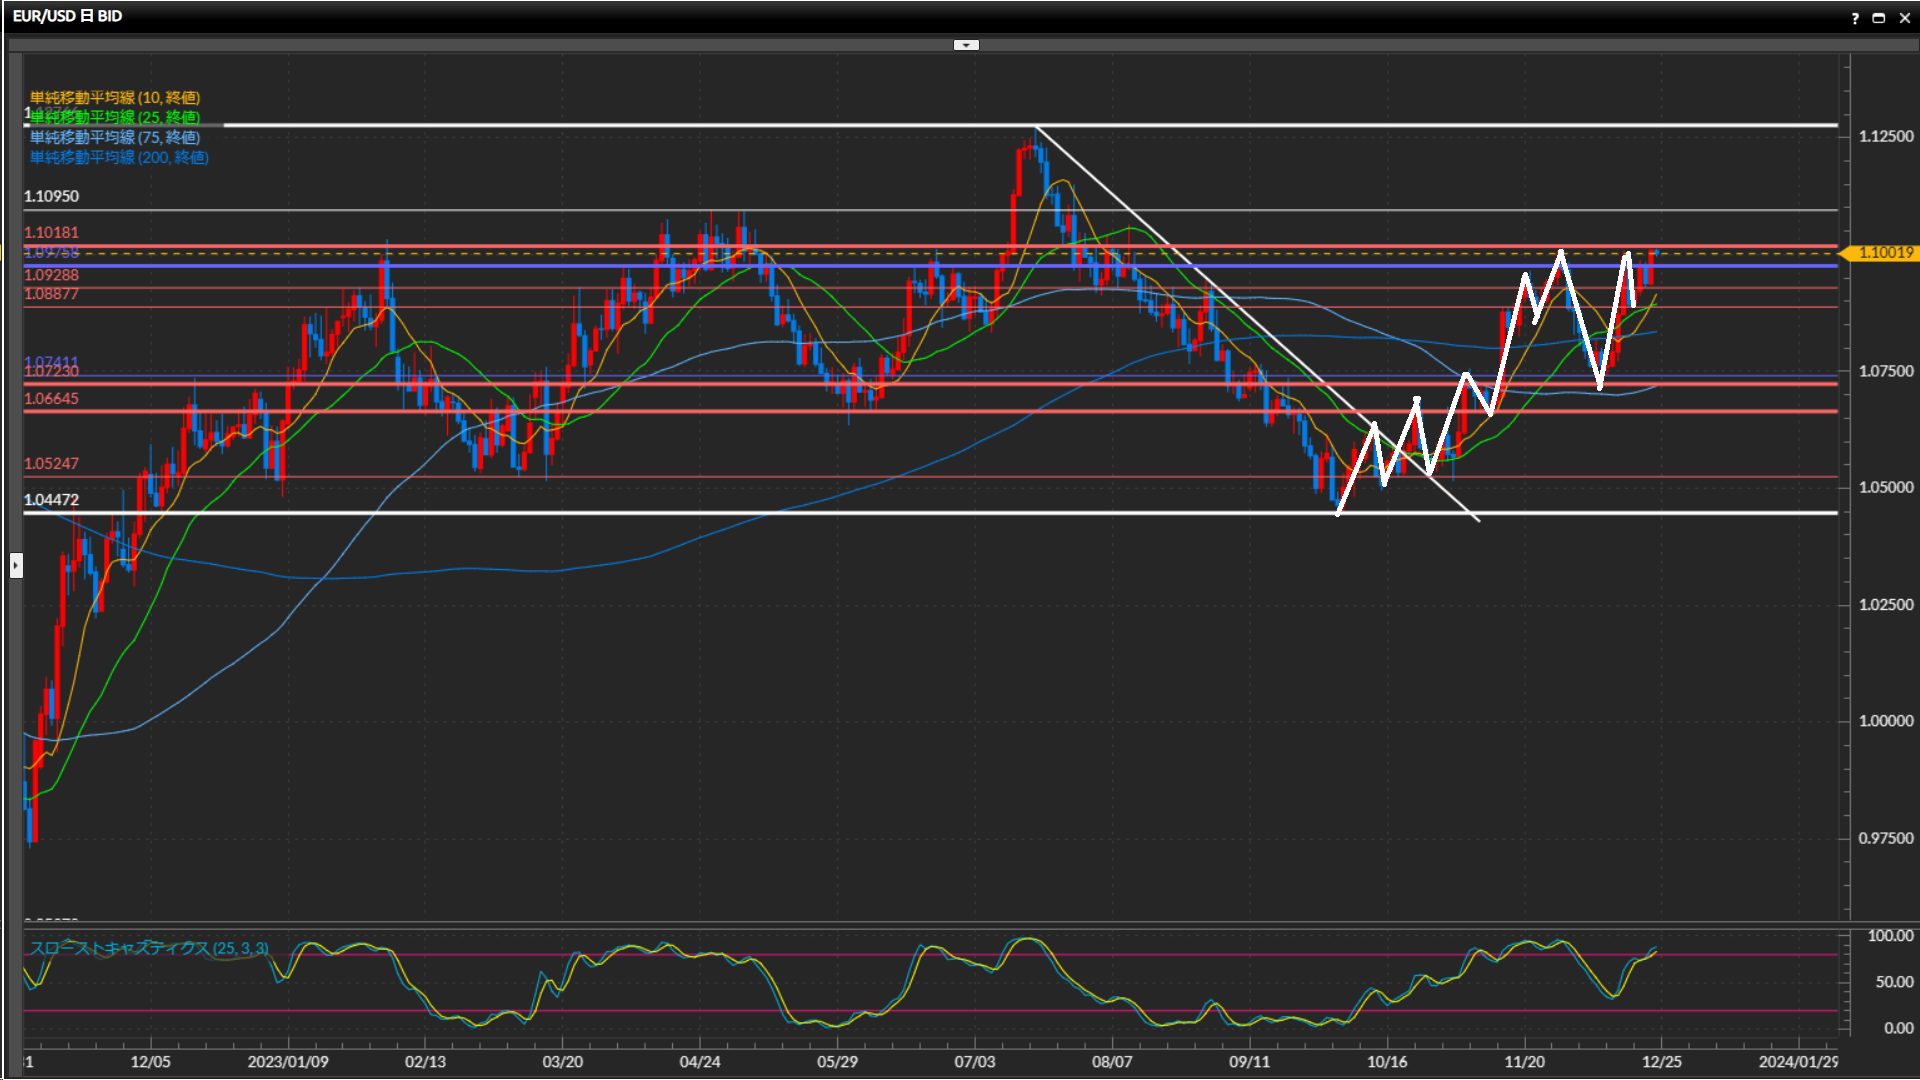Select the 10-period moving average label

[115, 97]
